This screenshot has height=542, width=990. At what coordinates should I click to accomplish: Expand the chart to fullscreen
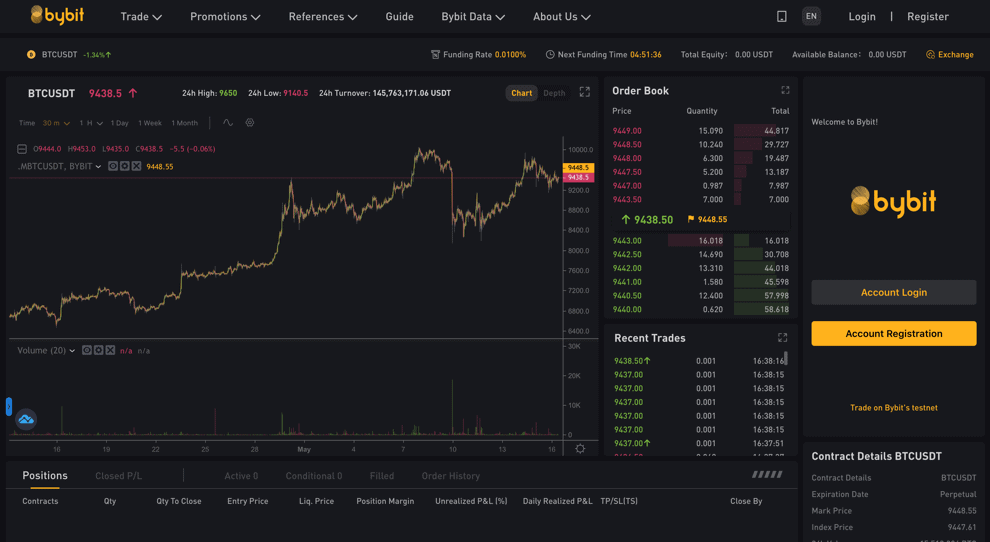(x=585, y=92)
